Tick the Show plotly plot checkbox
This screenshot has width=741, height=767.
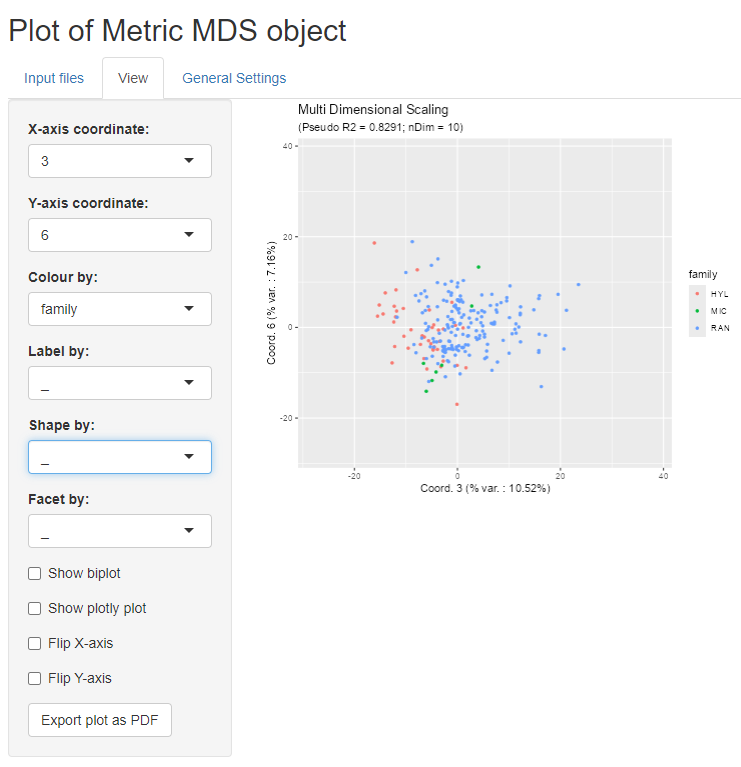34,609
